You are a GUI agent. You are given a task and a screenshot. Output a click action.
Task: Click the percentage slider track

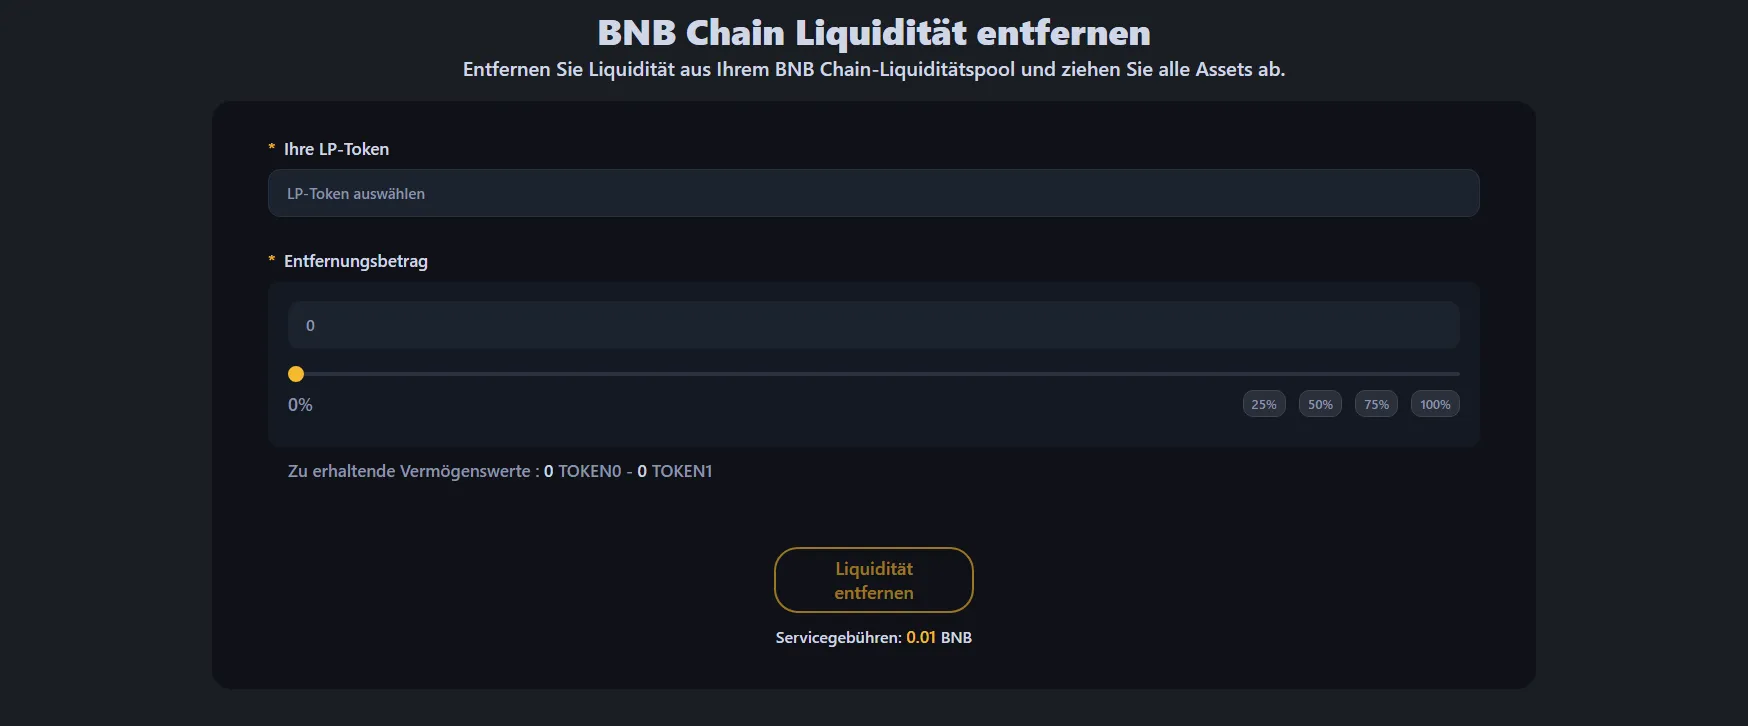pyautogui.click(x=873, y=374)
